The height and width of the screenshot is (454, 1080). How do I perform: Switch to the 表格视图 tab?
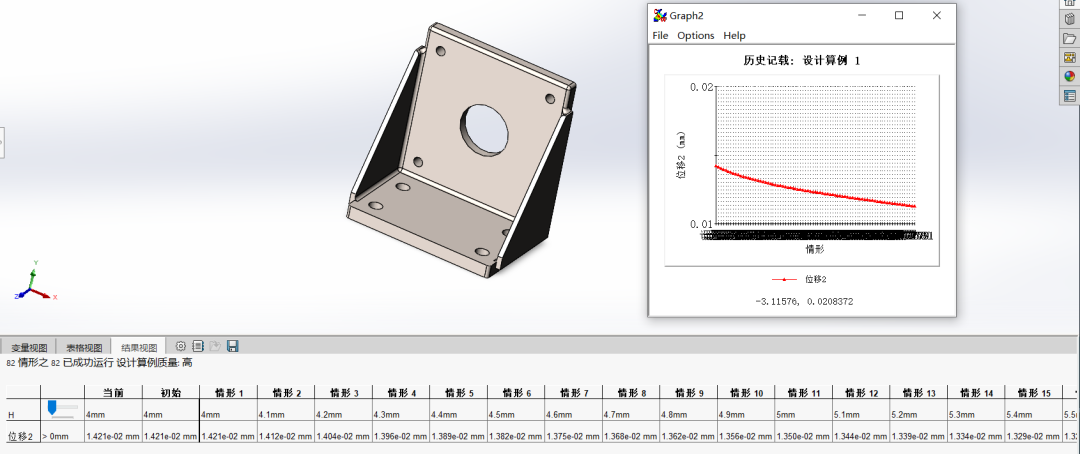pos(83,347)
